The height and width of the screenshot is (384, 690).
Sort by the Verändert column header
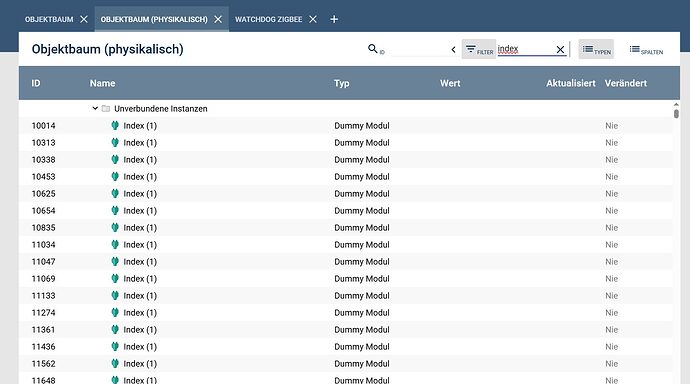626,83
